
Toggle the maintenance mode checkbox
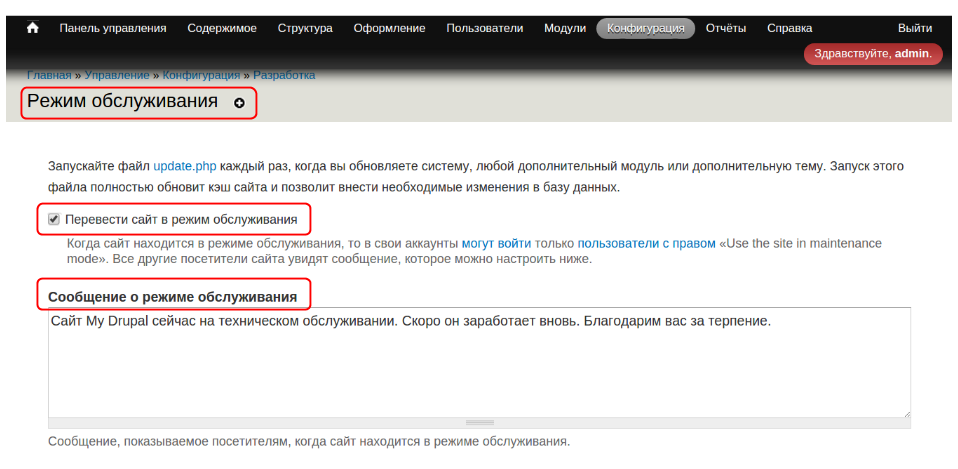(54, 219)
